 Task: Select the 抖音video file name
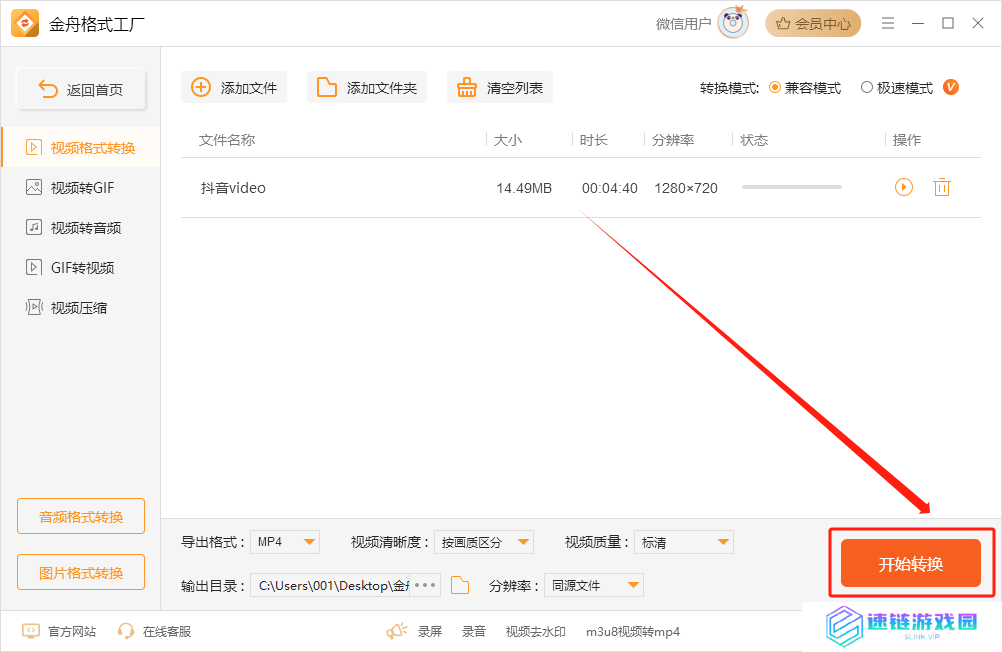tap(233, 188)
